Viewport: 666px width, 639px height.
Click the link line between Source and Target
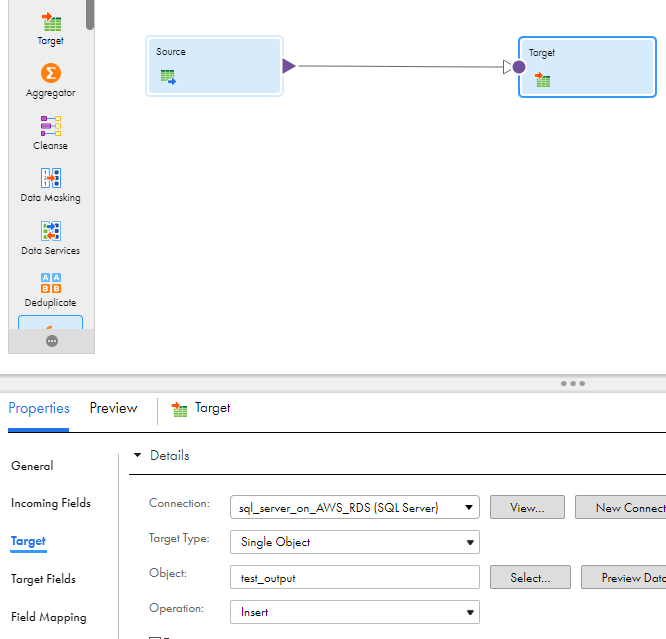point(399,66)
